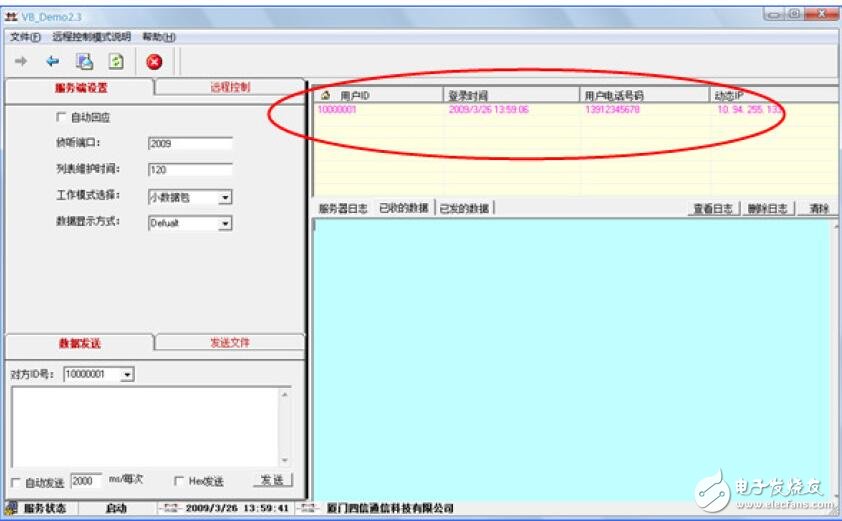The image size is (842, 521).
Task: Click the 发送 button
Action: [273, 480]
